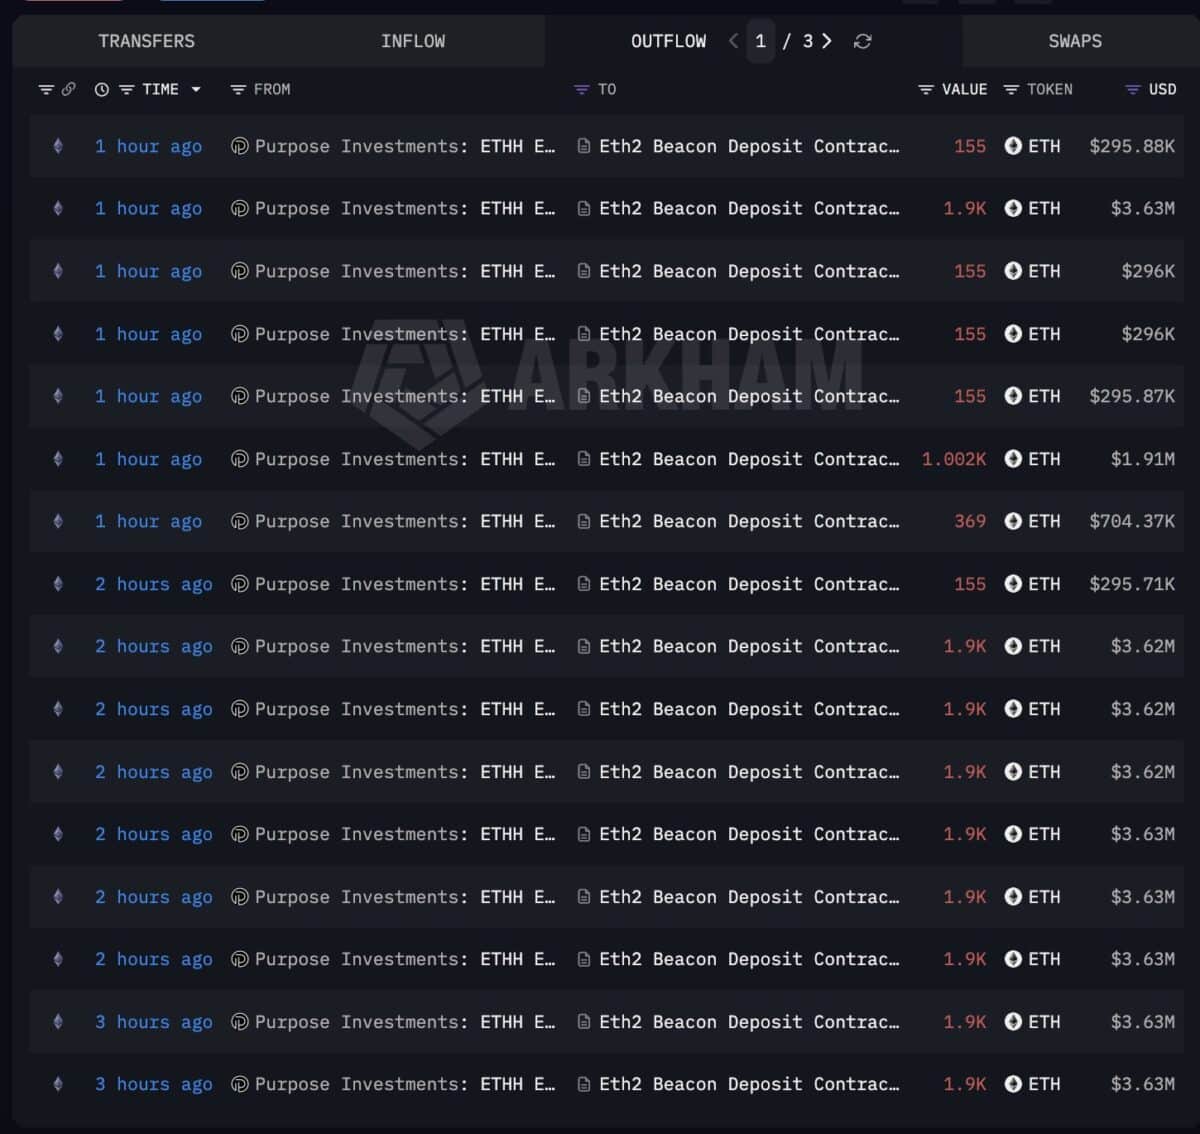Screen dimensions: 1200x1134
Task: Refresh the outflow transfers list
Action: point(862,41)
